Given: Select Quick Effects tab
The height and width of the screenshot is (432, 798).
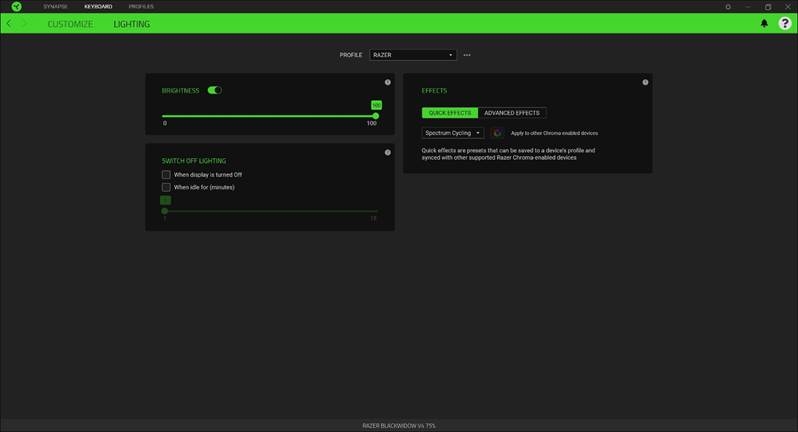Looking at the screenshot, I should point(450,112).
